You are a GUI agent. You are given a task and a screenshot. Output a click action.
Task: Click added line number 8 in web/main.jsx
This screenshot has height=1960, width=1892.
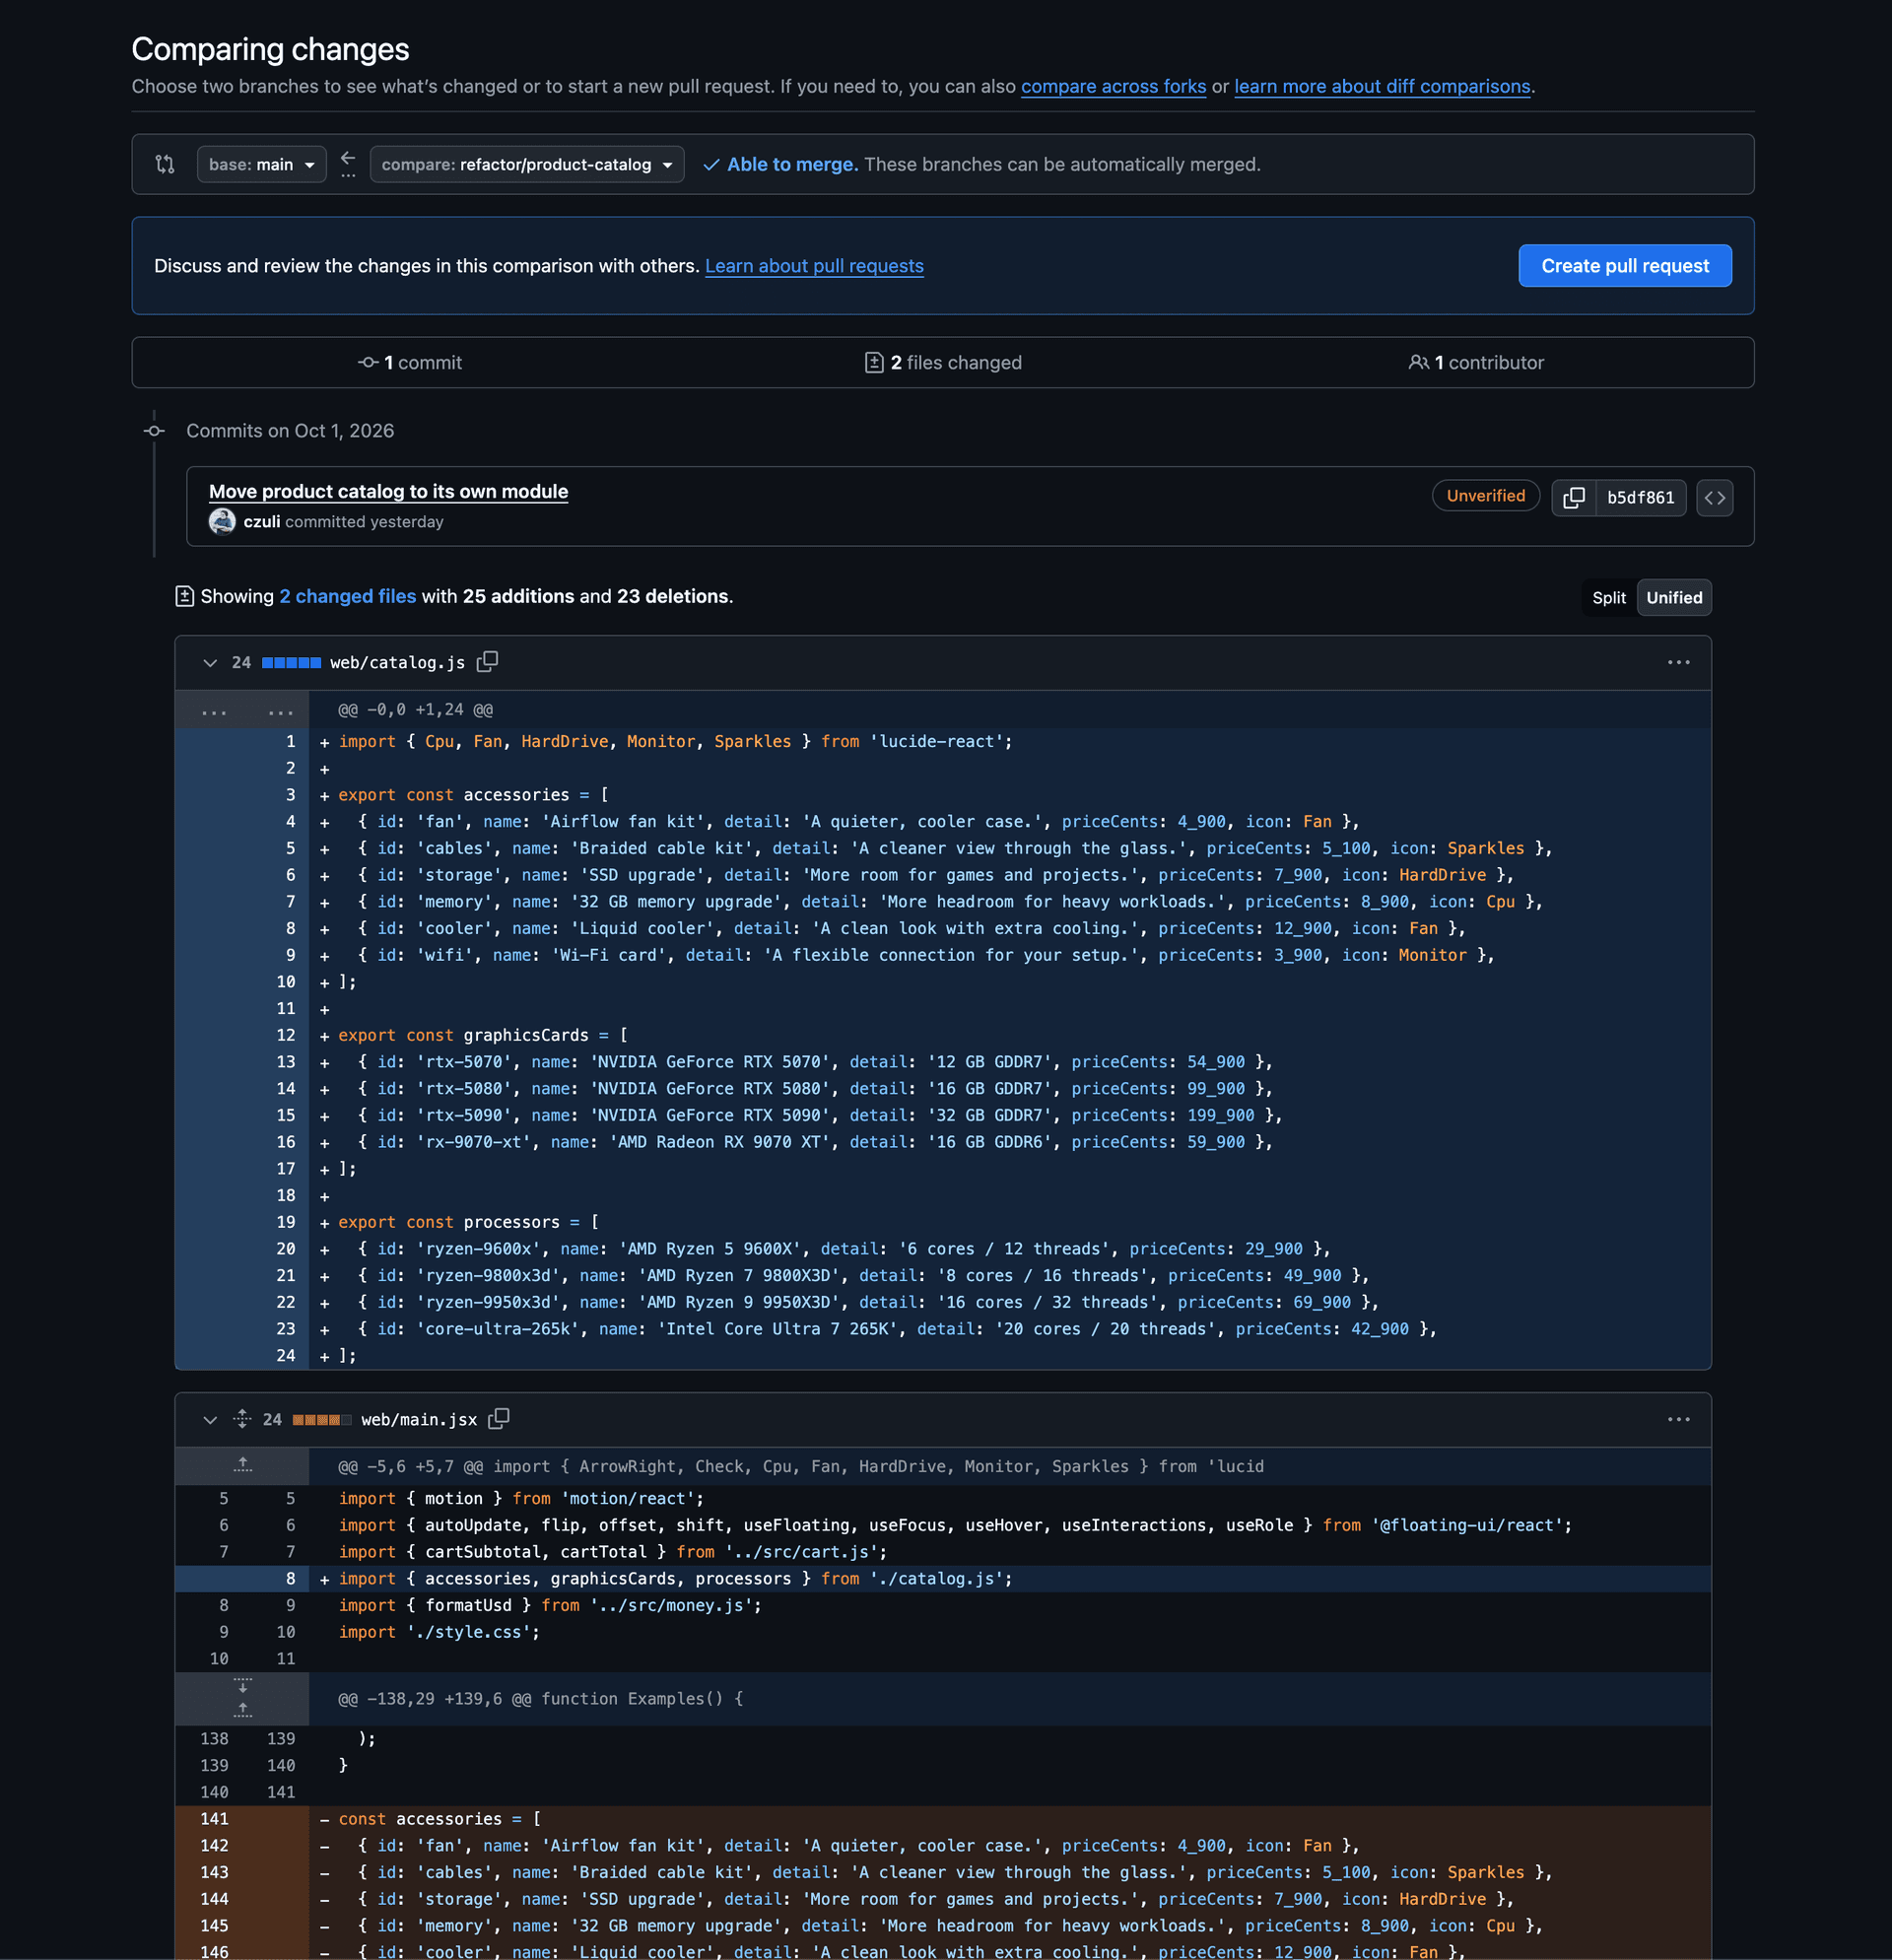290,1579
